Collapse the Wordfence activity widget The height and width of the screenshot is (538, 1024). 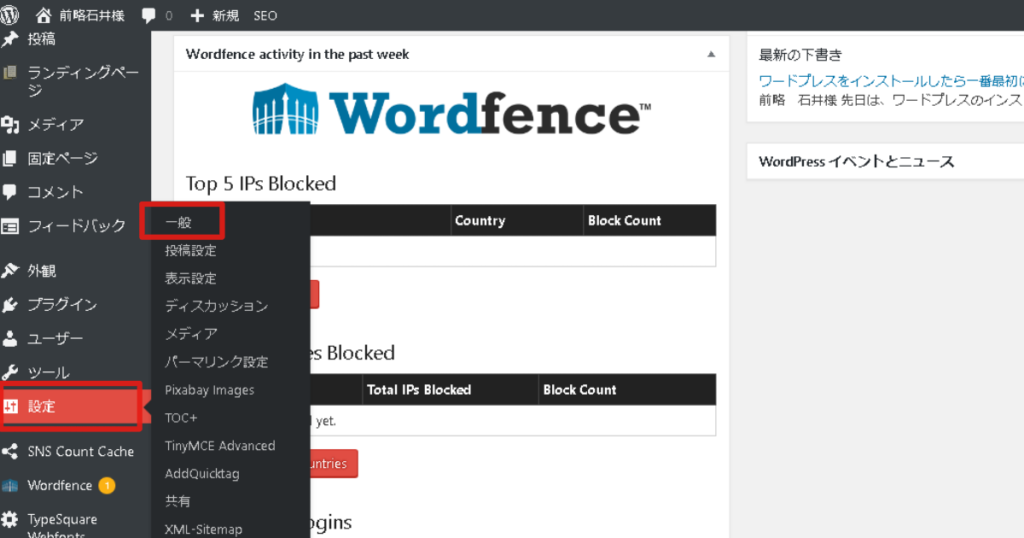(711, 54)
